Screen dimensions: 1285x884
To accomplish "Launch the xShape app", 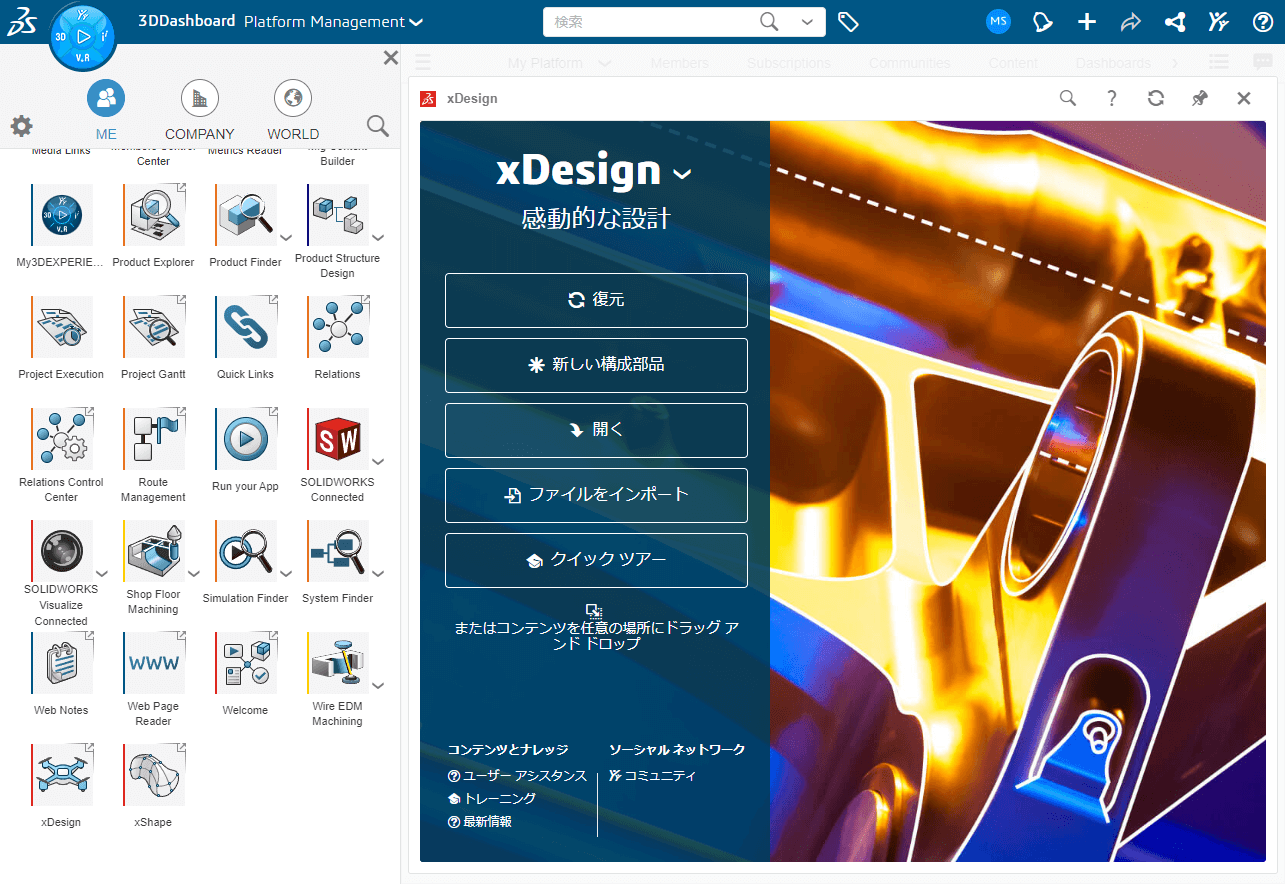I will click(x=152, y=774).
